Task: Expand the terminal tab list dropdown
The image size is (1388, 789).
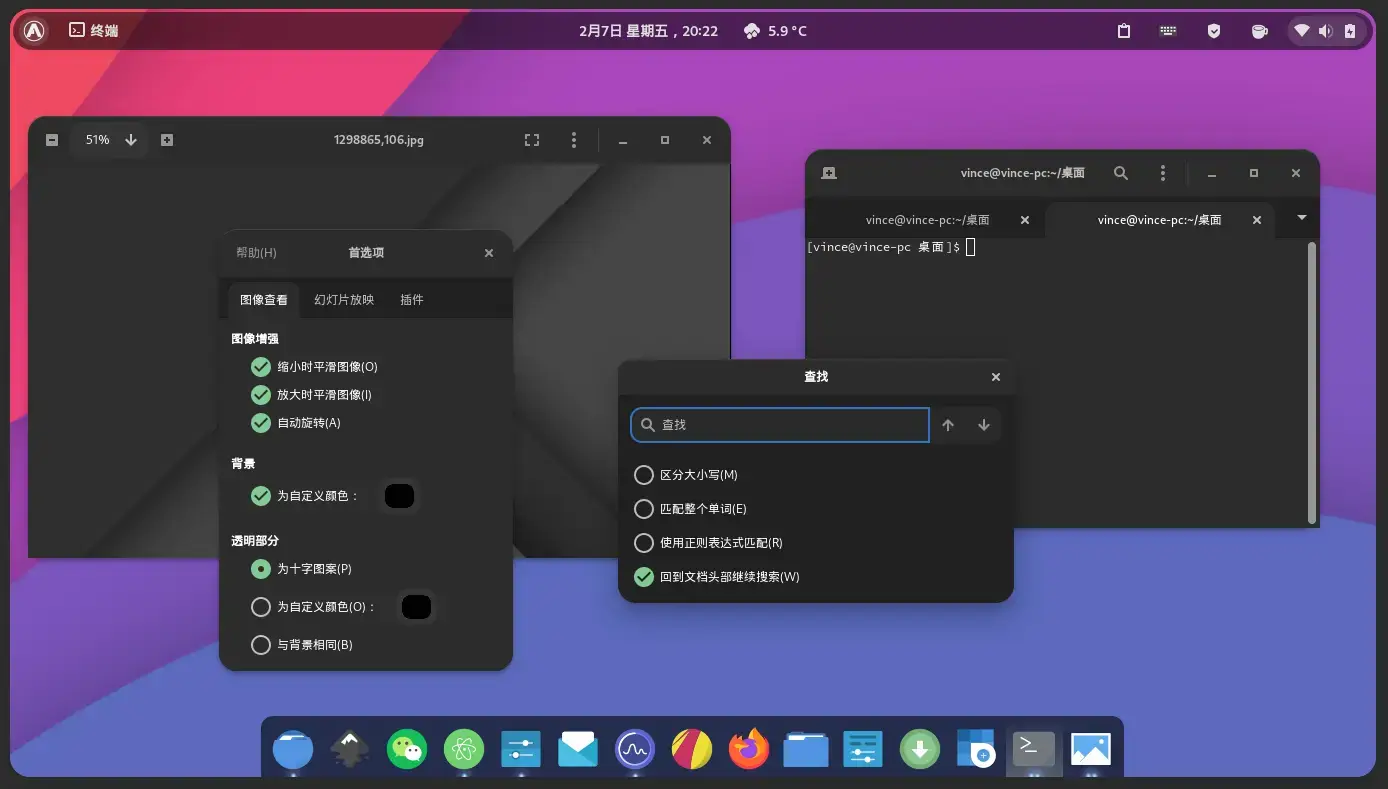Action: coord(1301,219)
